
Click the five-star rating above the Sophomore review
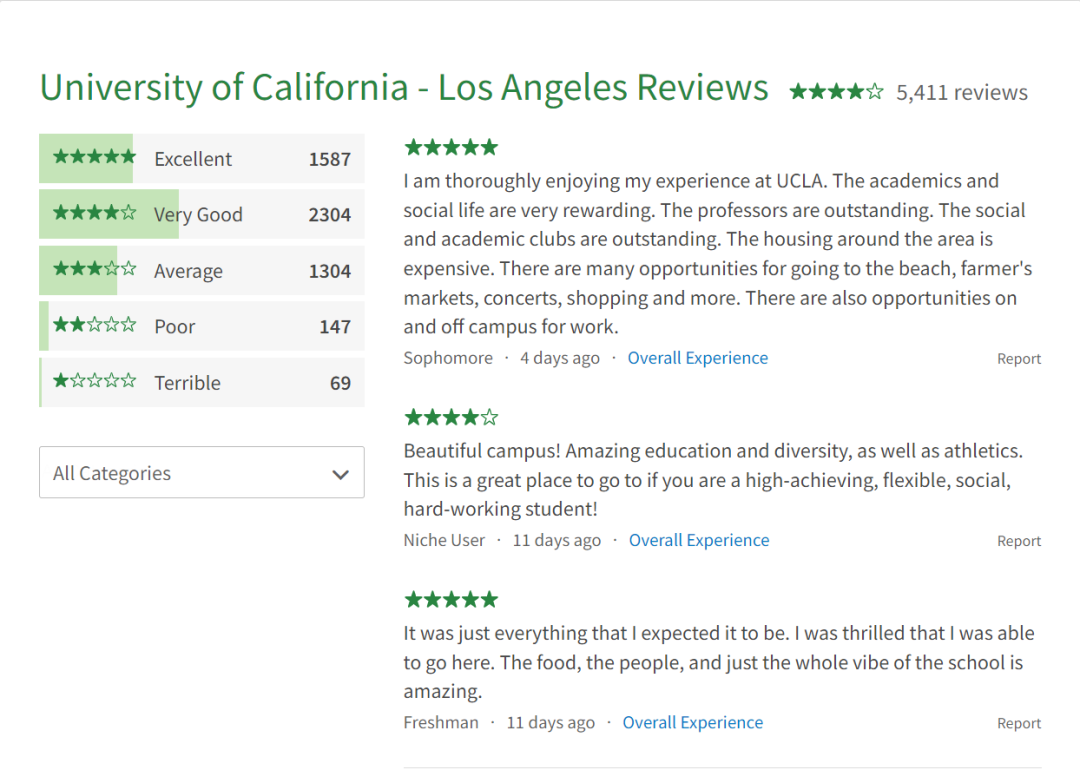(450, 148)
